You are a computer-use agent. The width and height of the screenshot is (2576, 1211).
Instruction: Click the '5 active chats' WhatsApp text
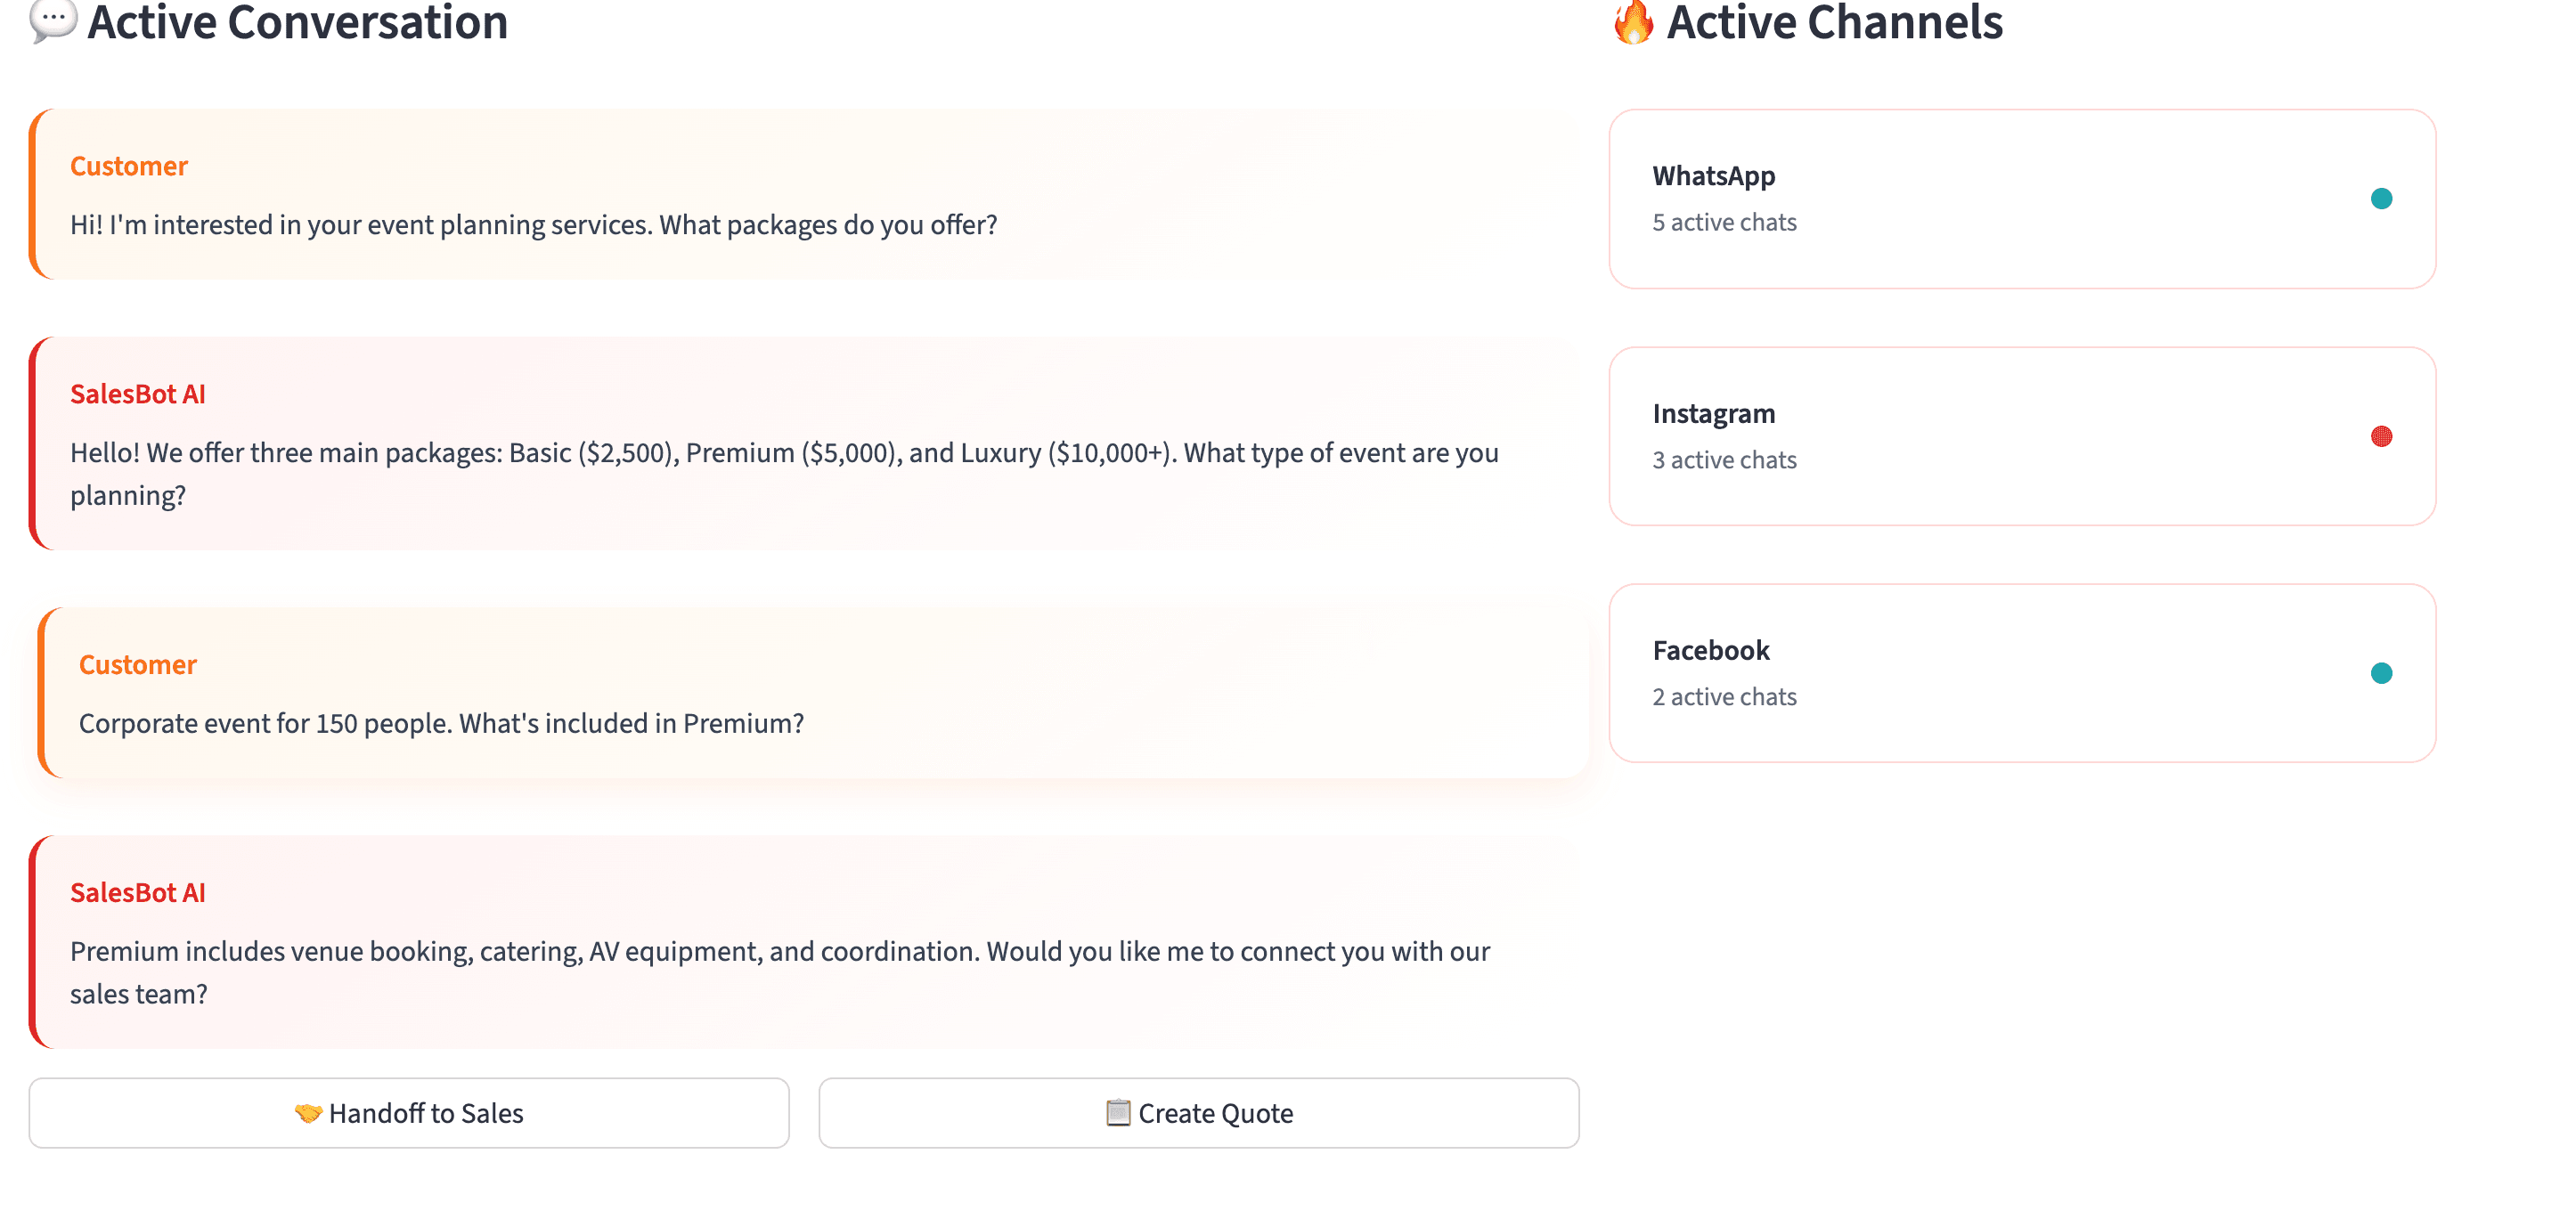coord(1724,222)
